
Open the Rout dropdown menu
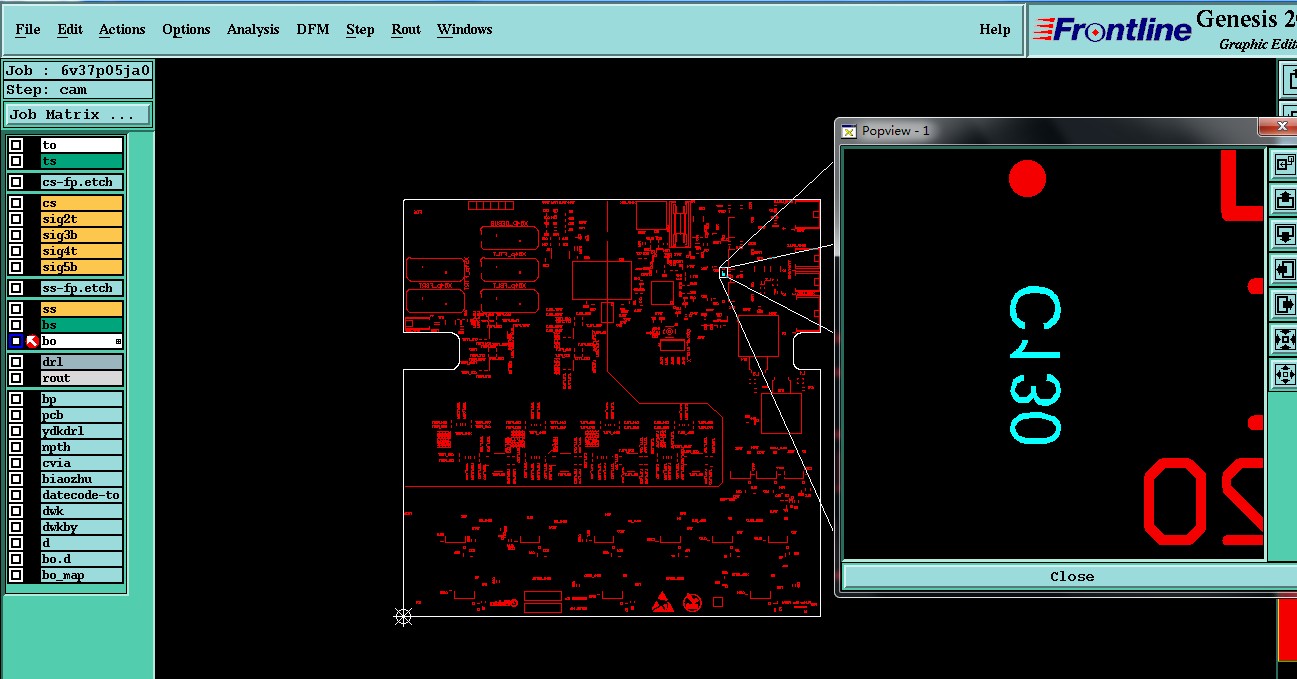(406, 30)
